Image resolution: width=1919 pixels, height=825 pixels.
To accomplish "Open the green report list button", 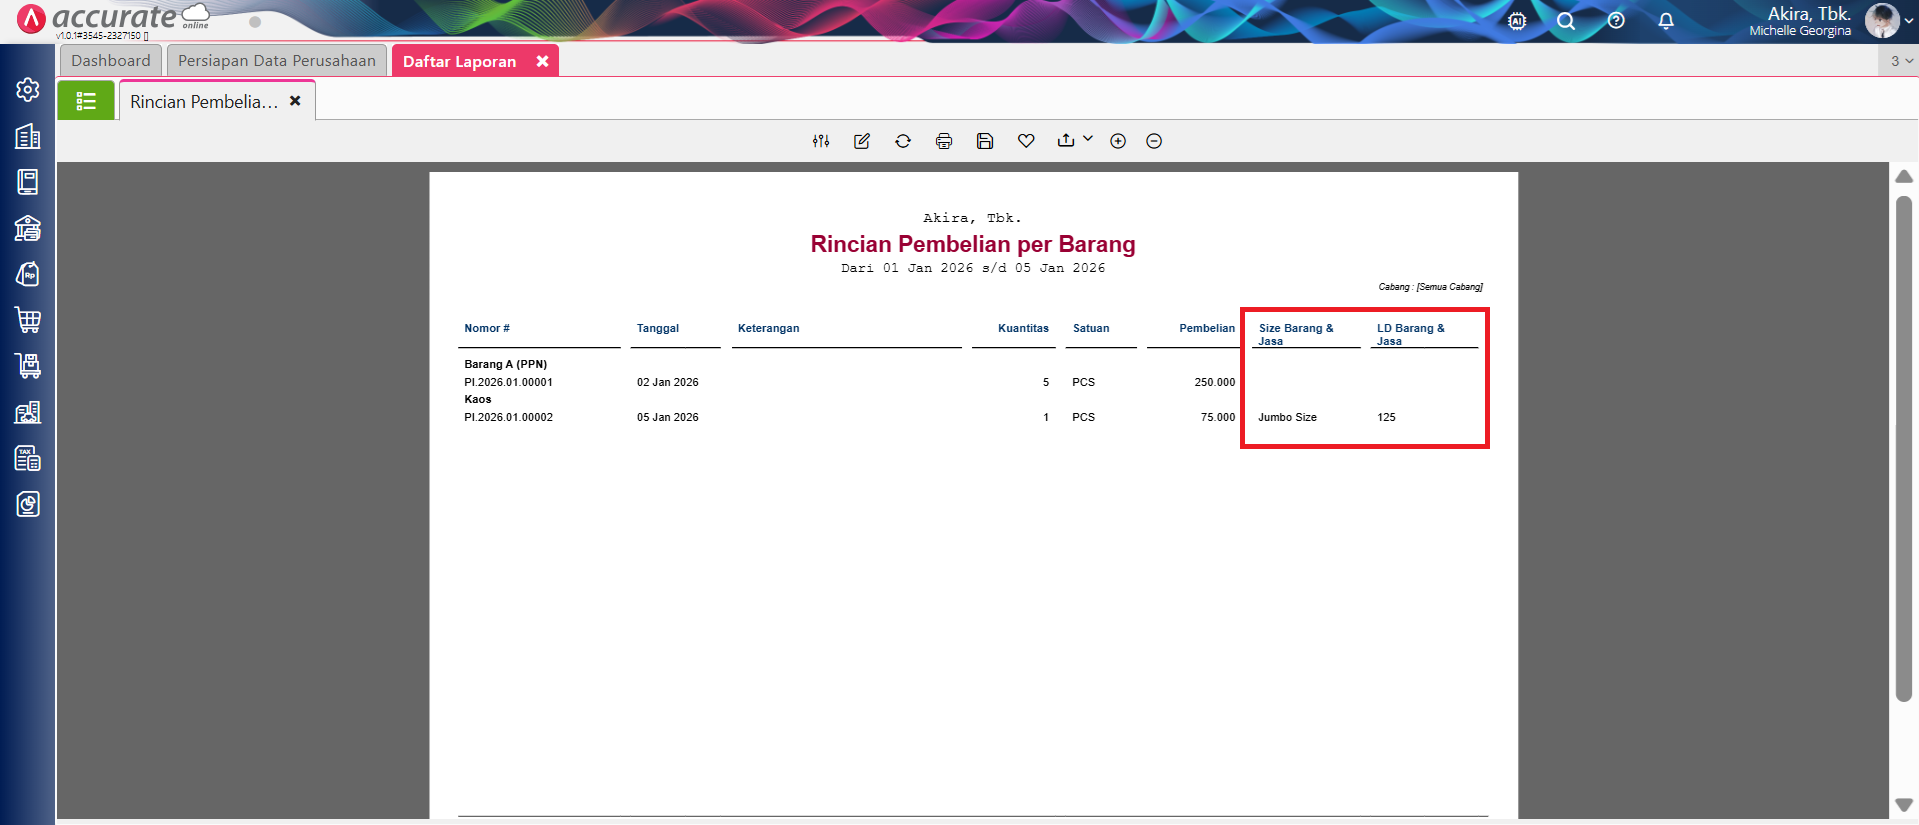I will (x=86, y=101).
